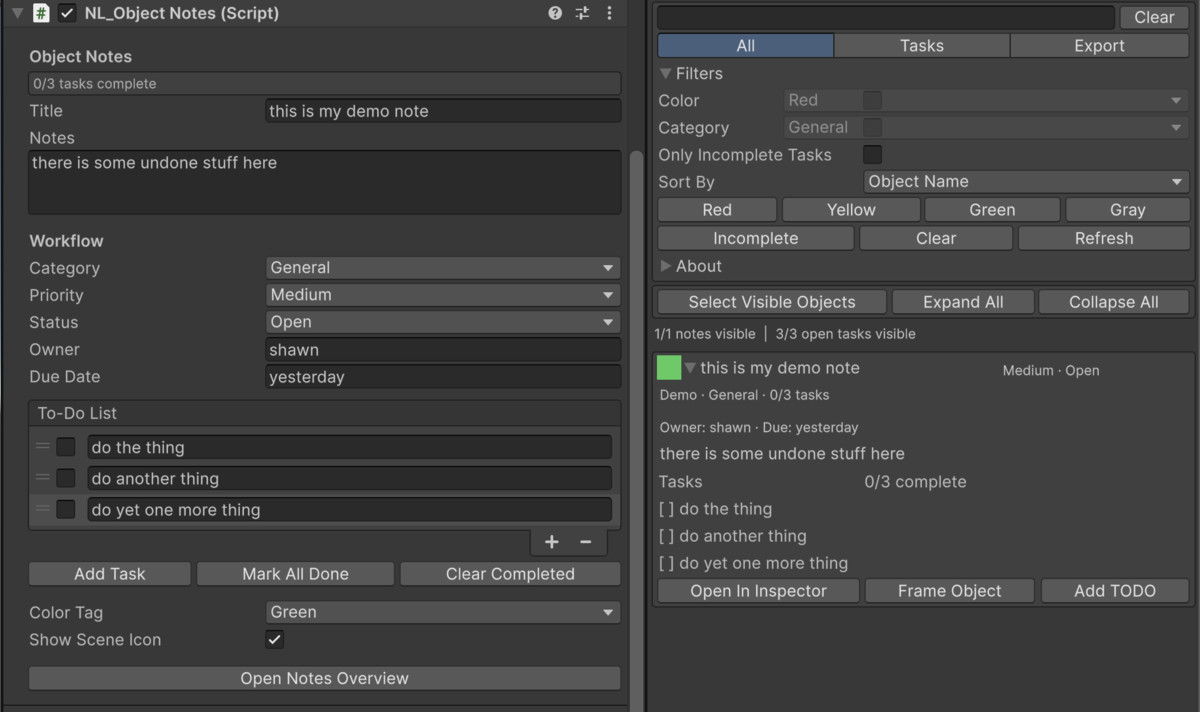1200x712 pixels.
Task: Open the script component help icon
Action: [x=555, y=13]
